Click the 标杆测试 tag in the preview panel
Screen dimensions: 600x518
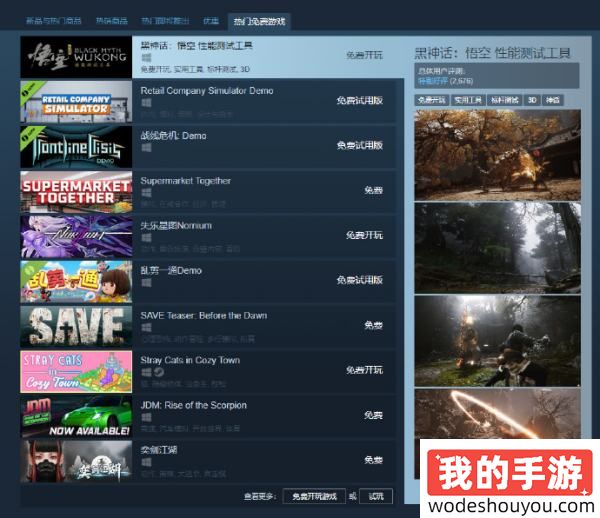coord(504,100)
